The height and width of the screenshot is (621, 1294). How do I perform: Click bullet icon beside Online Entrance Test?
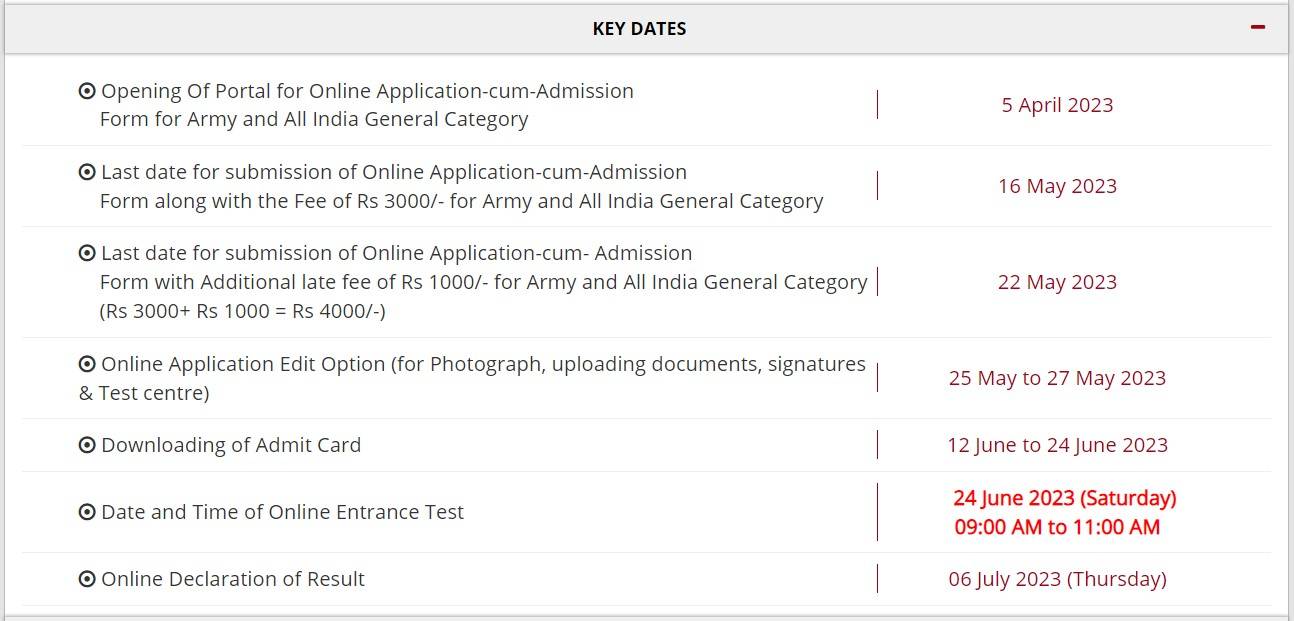tap(87, 512)
